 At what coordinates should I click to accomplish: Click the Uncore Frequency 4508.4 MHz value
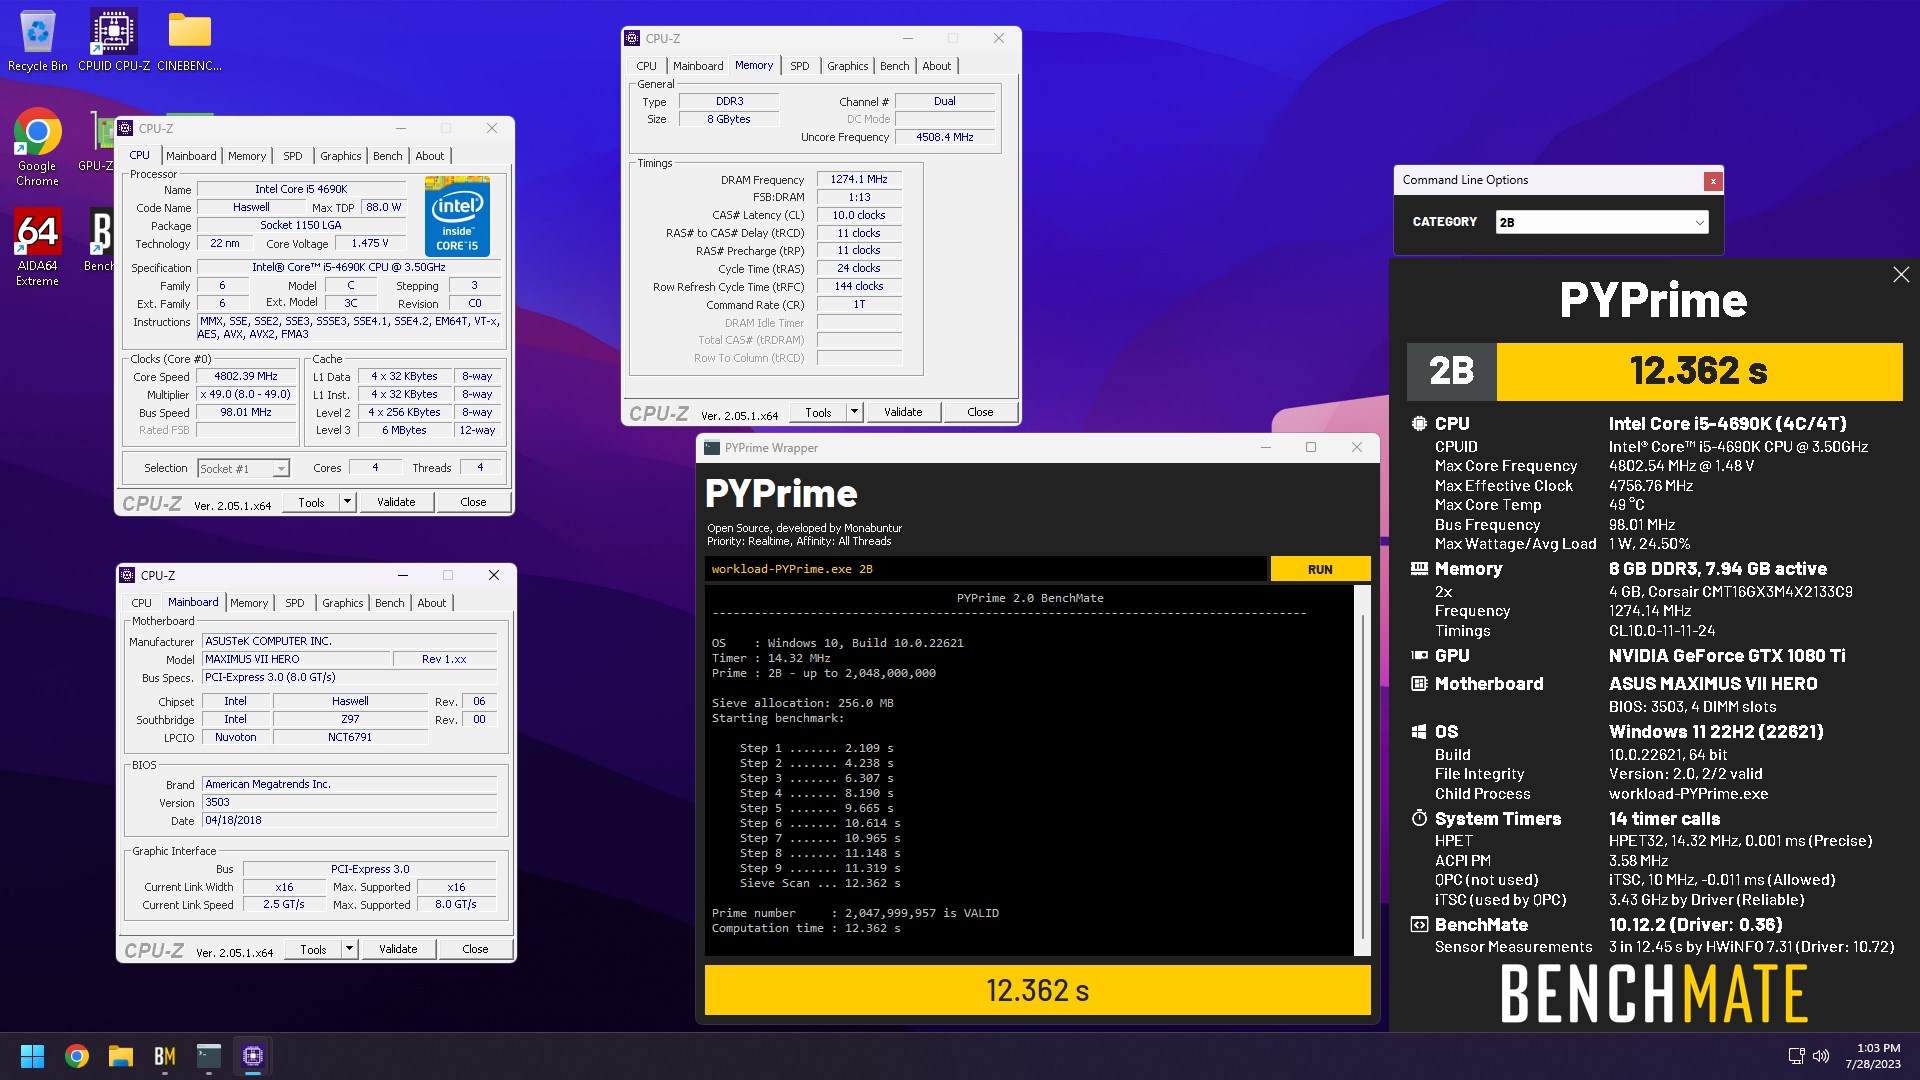point(945,137)
